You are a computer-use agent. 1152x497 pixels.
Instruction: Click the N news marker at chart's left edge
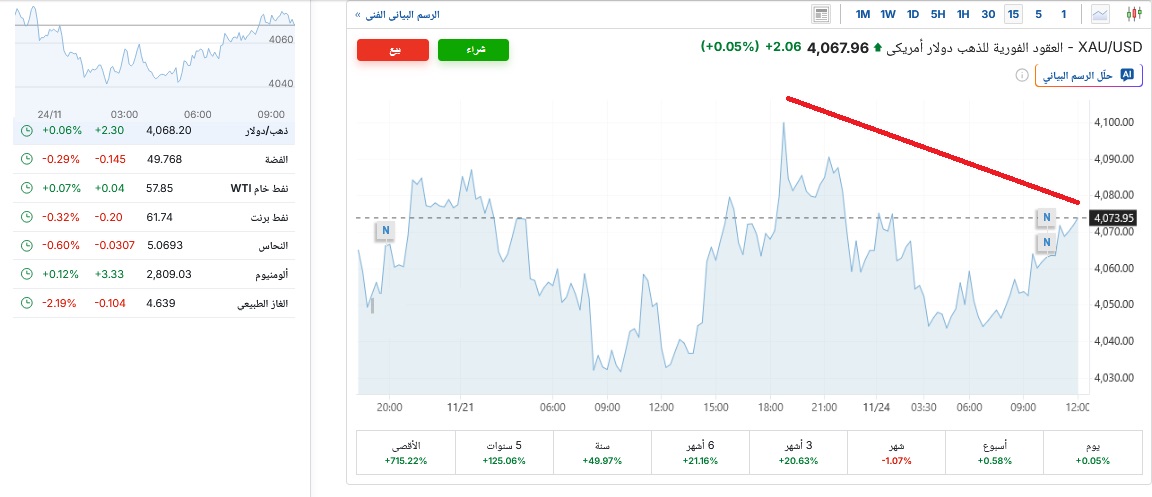[386, 231]
